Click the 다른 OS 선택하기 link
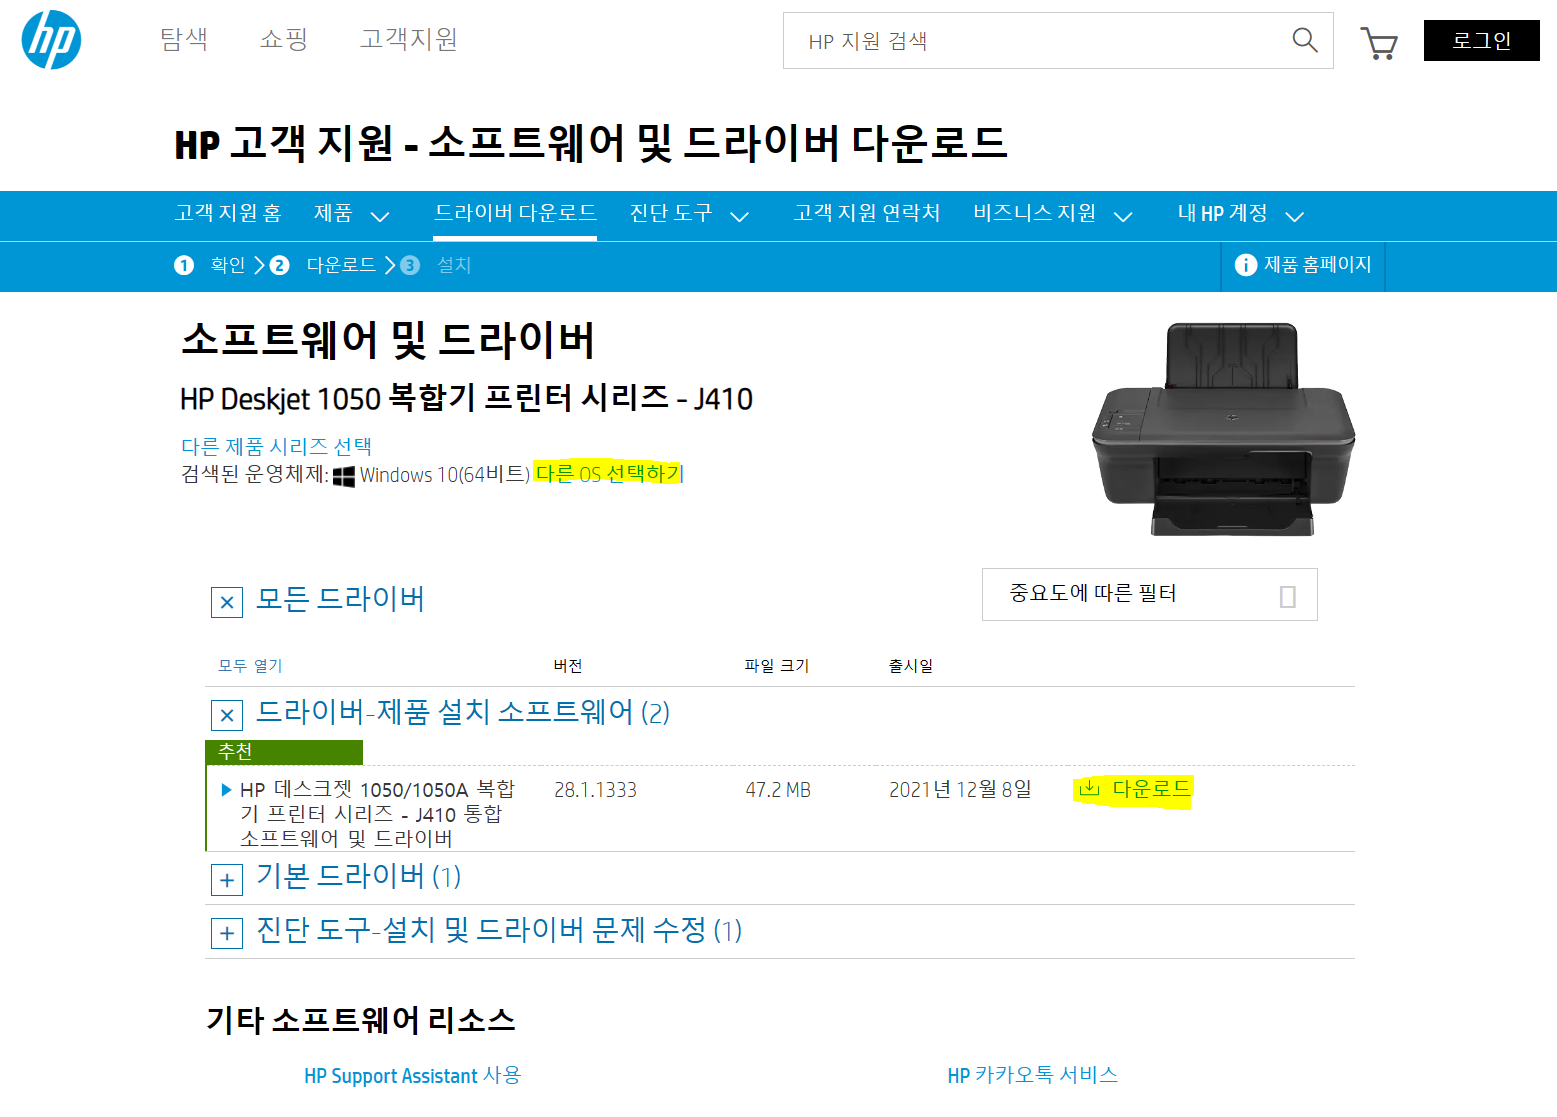 (608, 473)
